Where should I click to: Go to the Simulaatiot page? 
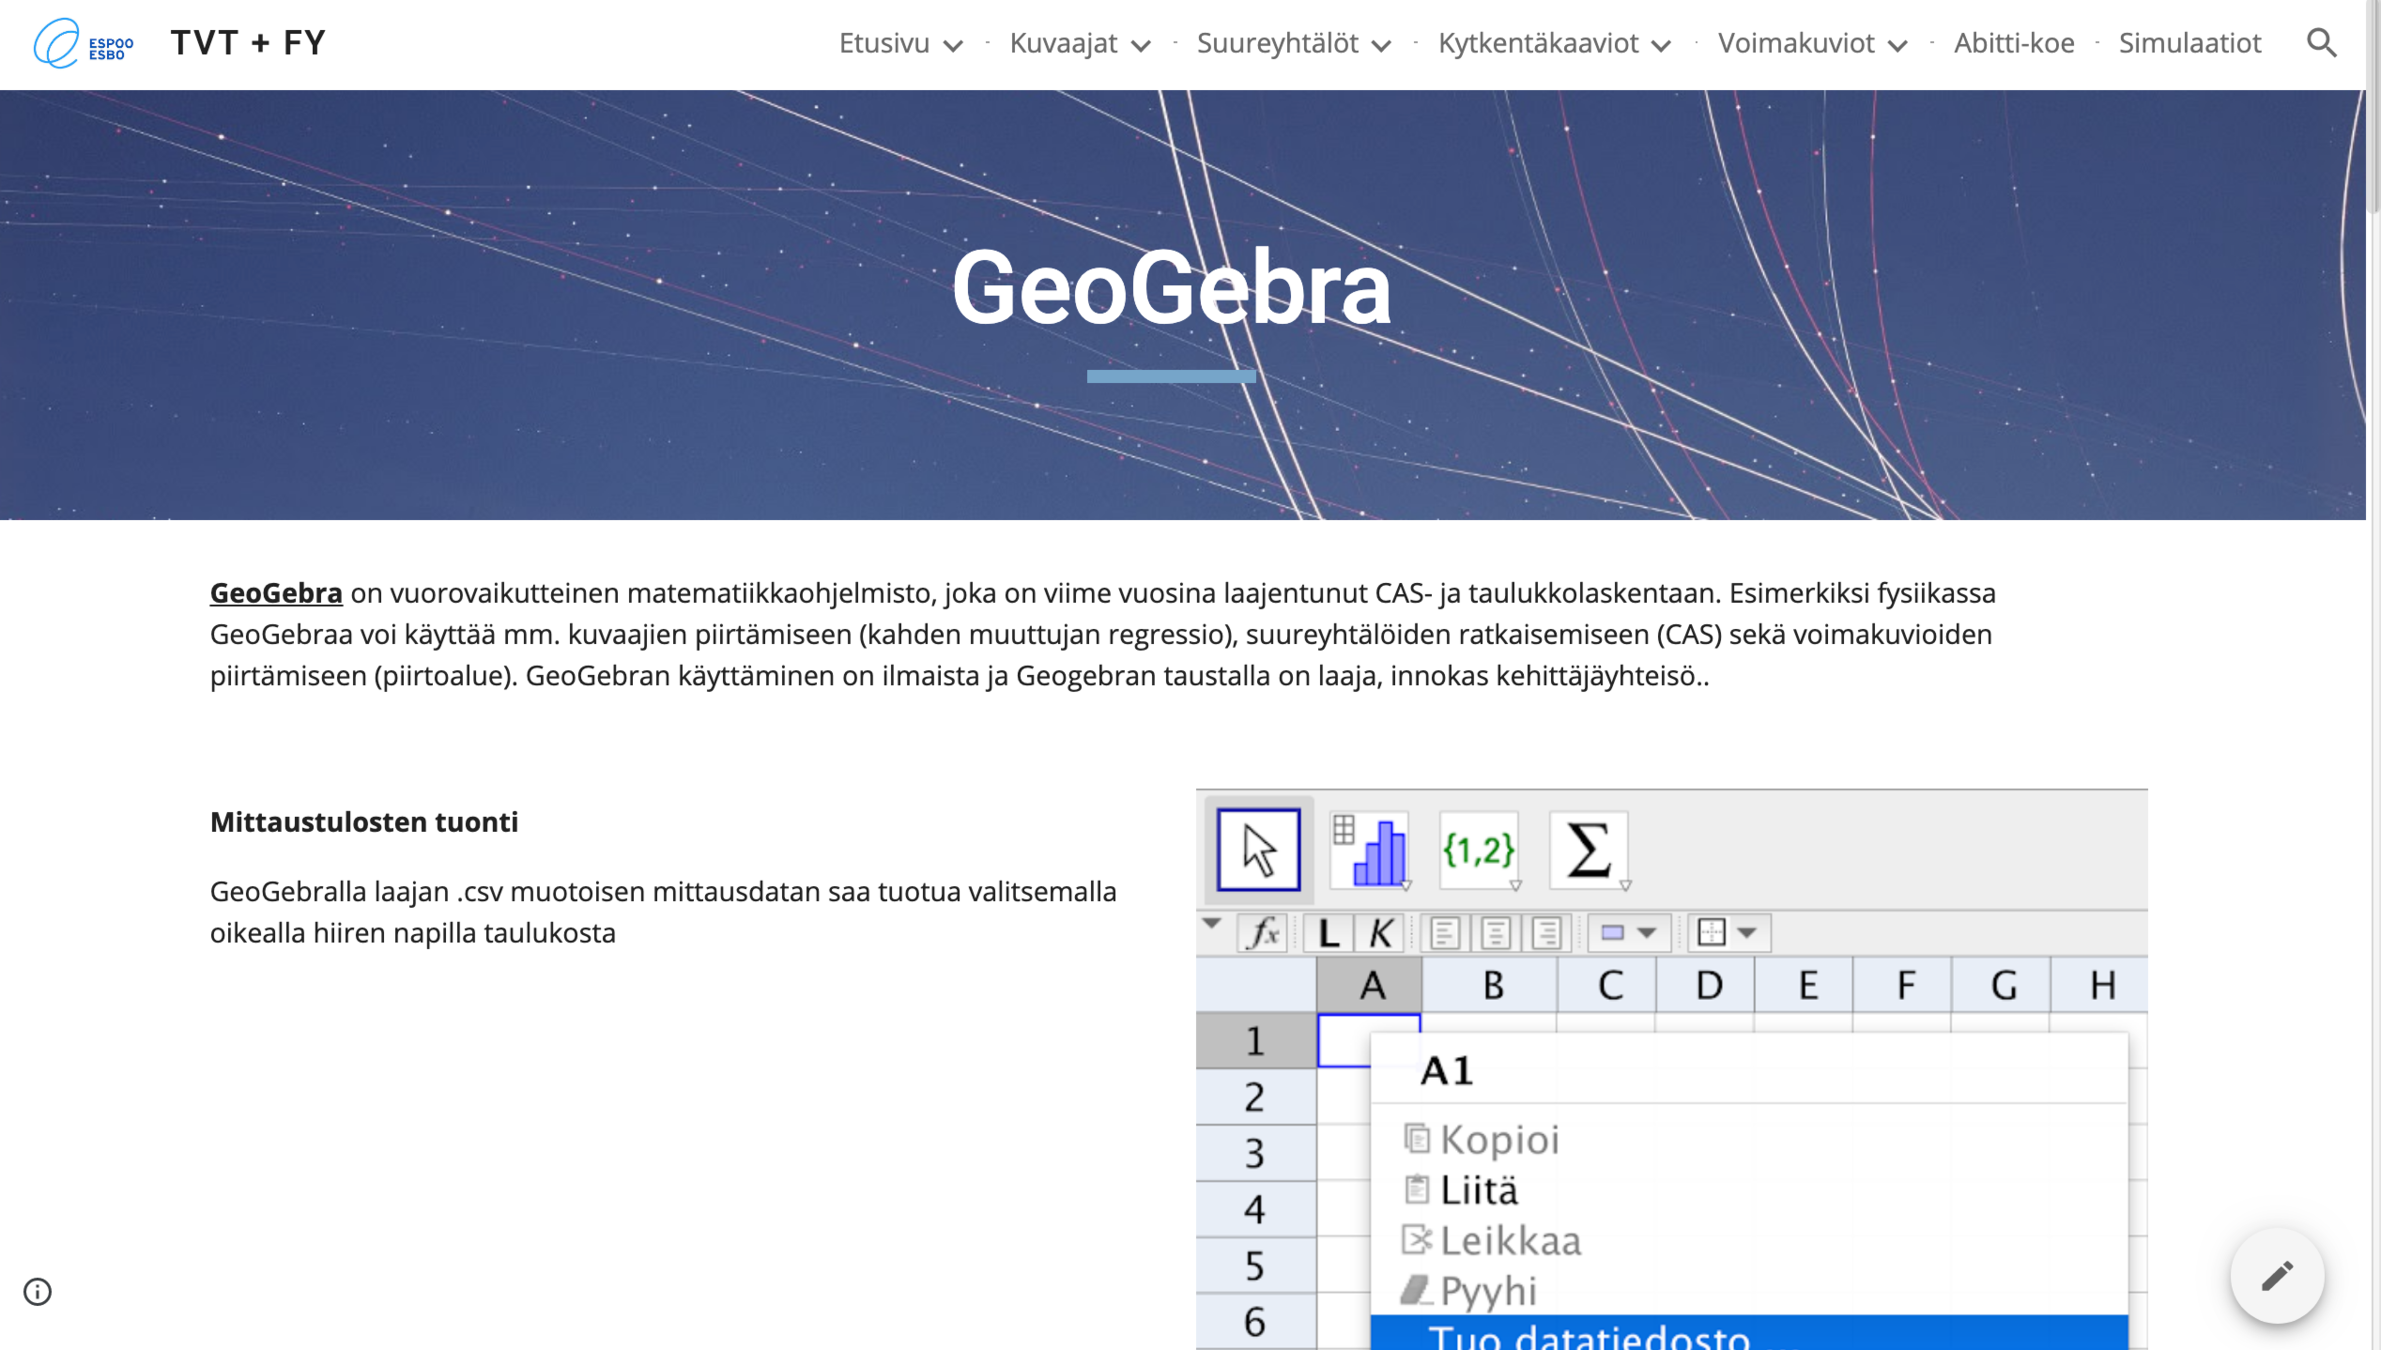pyautogui.click(x=2189, y=43)
